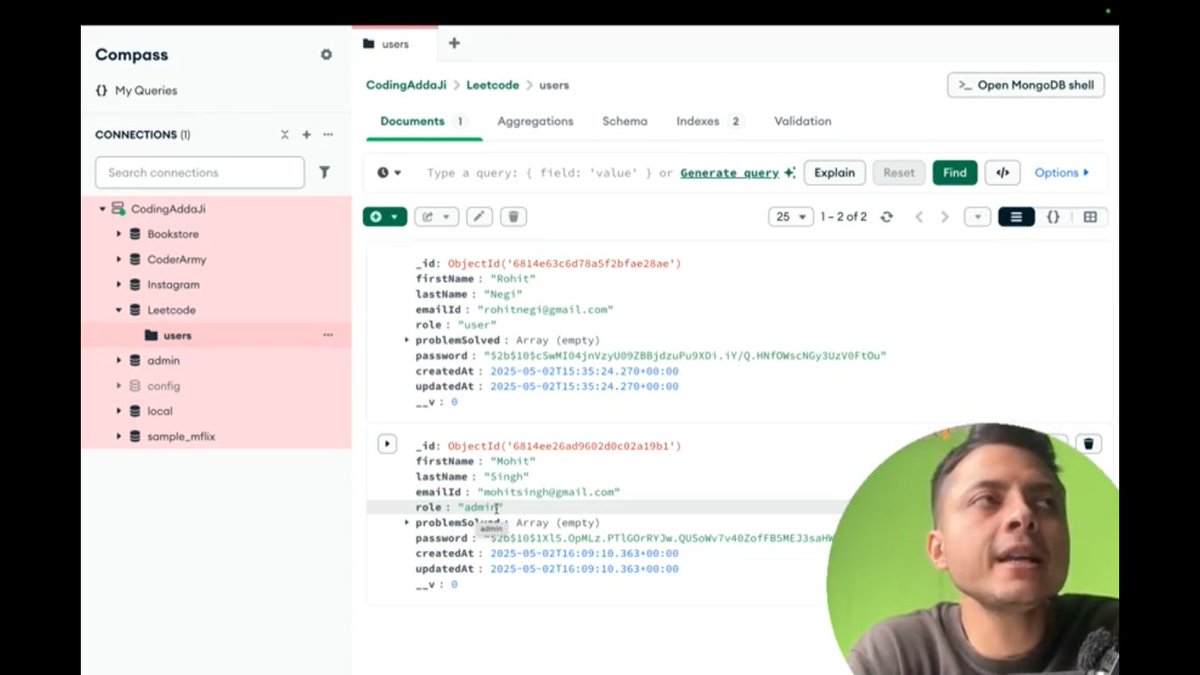Open the query history clock dropdown
Screen dimensions: 1200x675
tap(389, 173)
